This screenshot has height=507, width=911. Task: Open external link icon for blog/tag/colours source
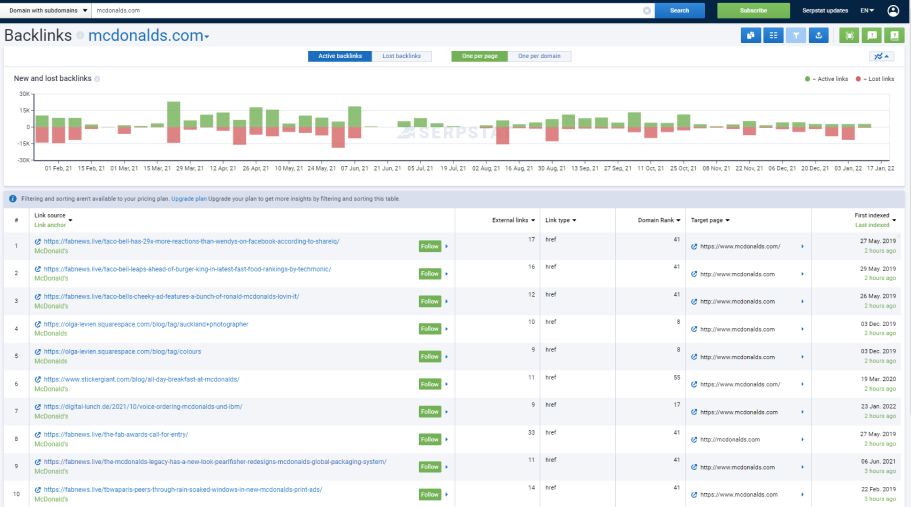coord(38,352)
